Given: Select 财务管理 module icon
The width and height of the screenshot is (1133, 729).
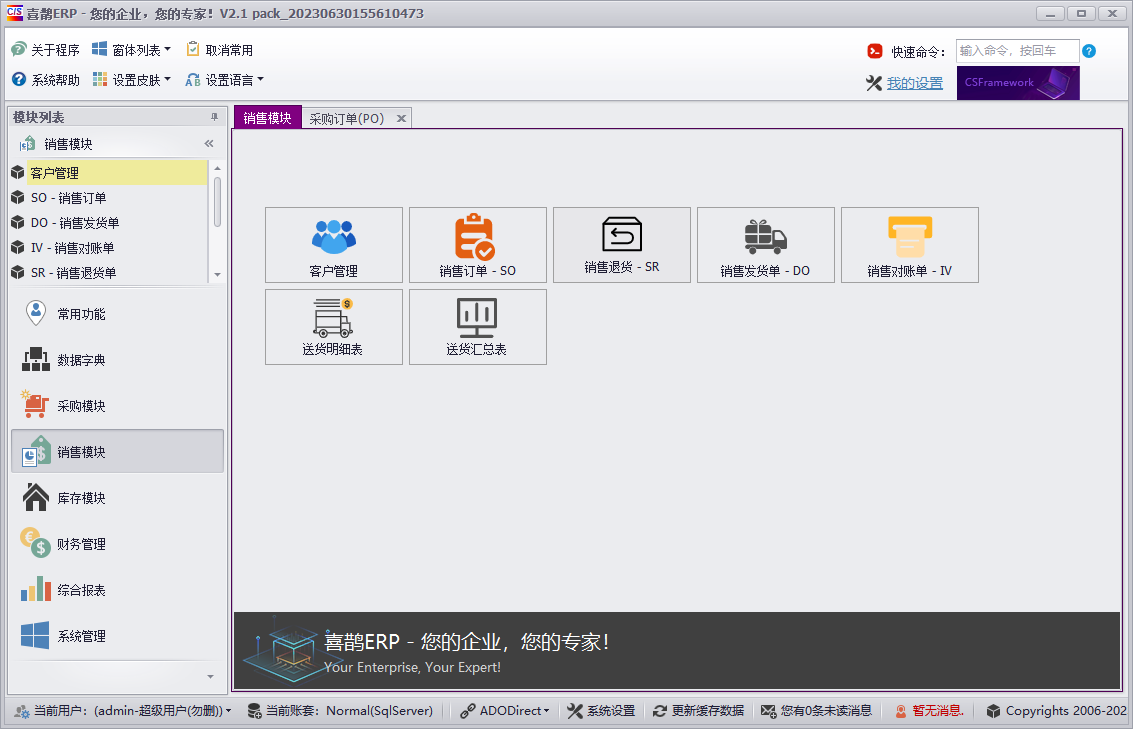Looking at the screenshot, I should 117,543.
